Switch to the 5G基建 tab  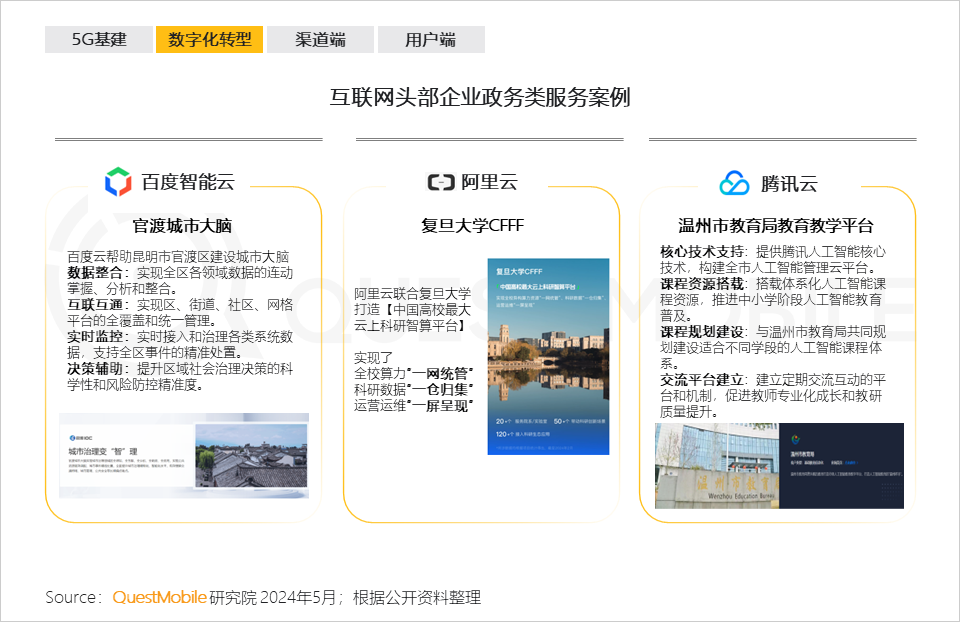[99, 40]
